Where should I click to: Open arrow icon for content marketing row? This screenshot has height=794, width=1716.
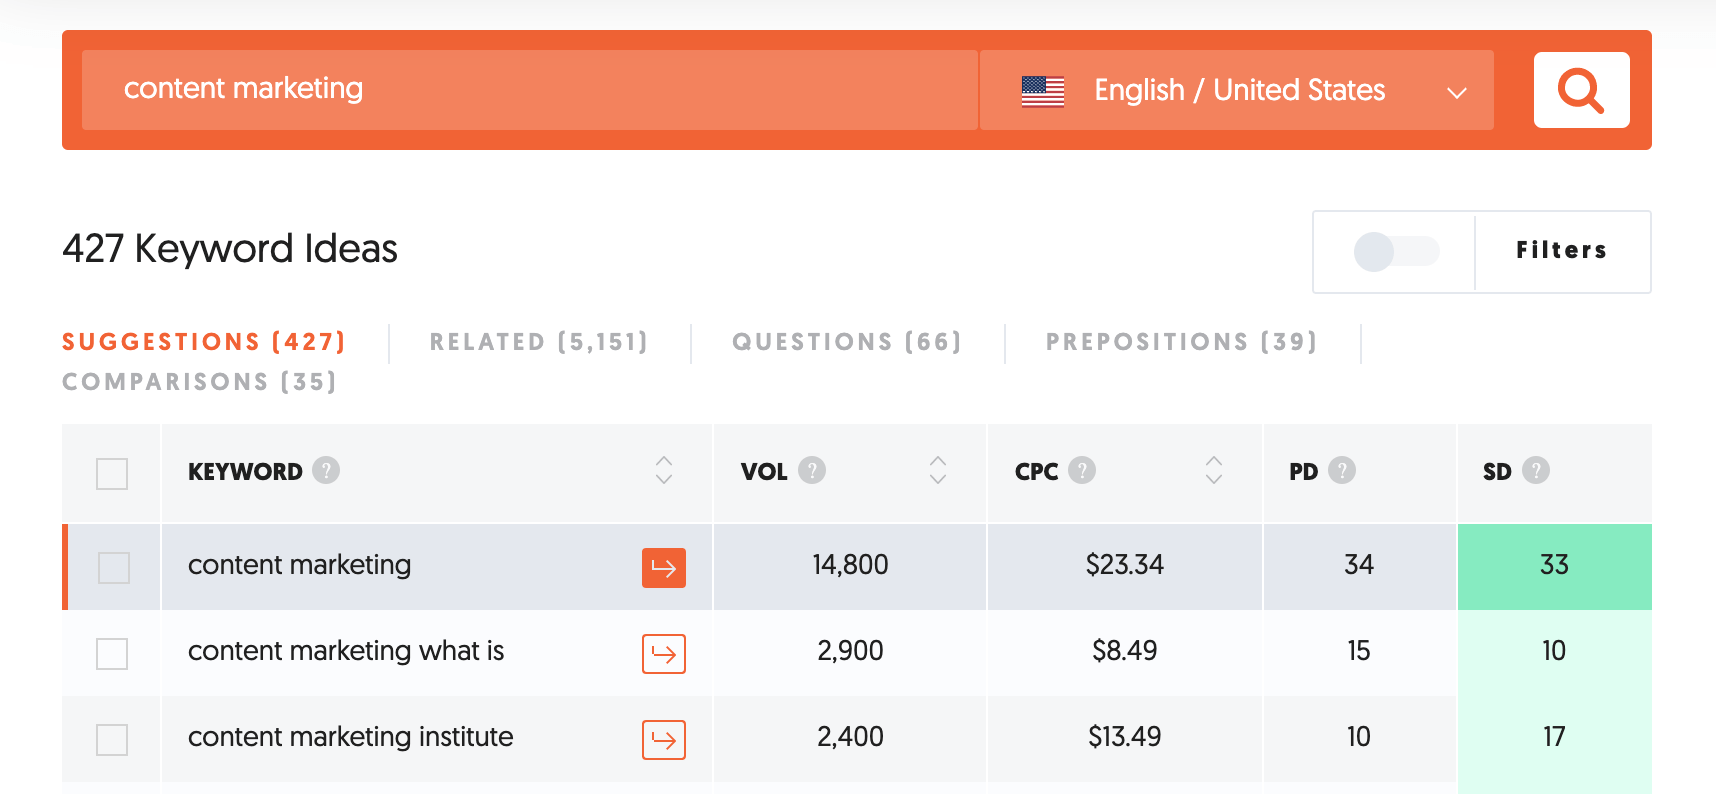pyautogui.click(x=663, y=568)
